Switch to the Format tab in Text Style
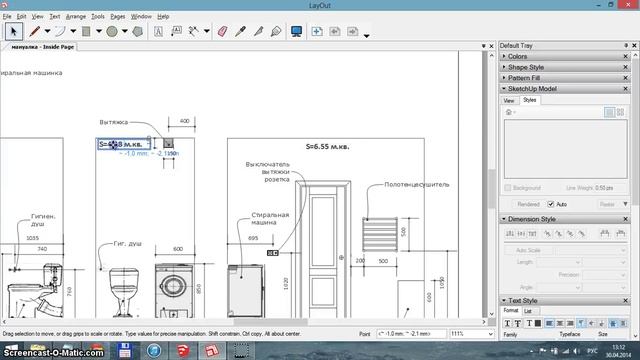The image size is (640, 360). pos(510,311)
